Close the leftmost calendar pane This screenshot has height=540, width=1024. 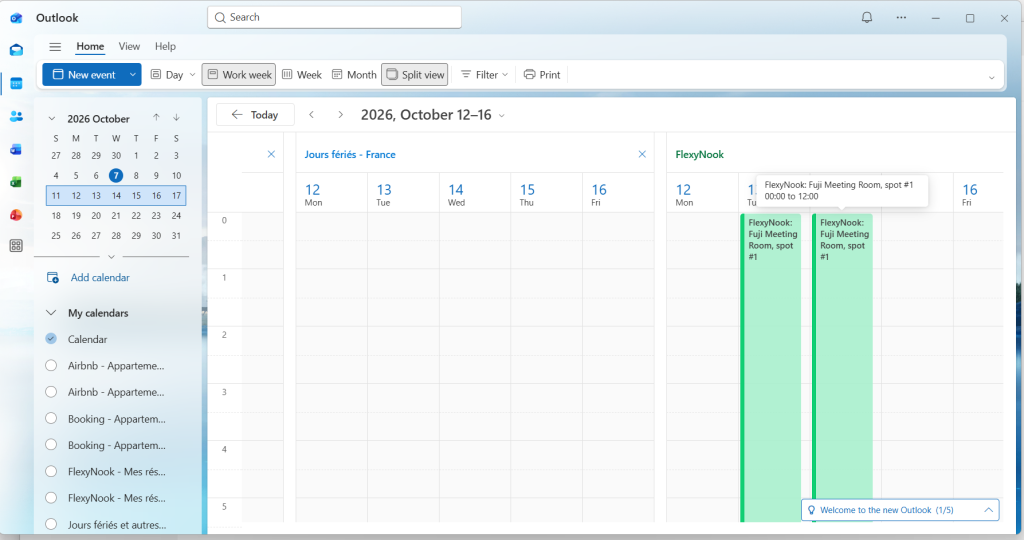[271, 154]
